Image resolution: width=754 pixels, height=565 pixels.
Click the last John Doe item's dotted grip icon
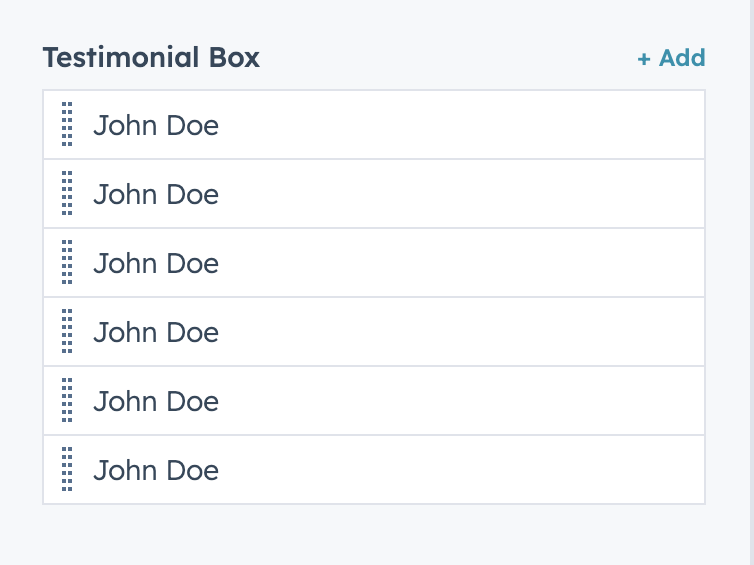67,470
